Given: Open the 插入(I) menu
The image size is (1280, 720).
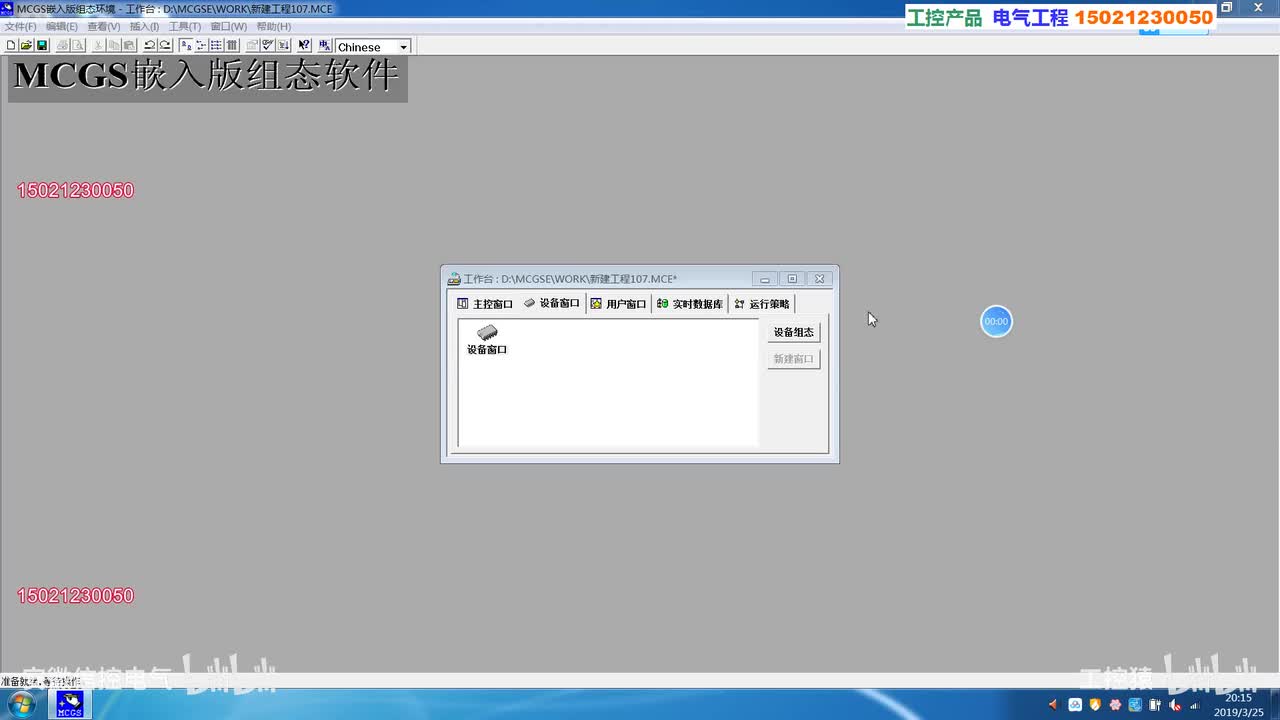Looking at the screenshot, I should pyautogui.click(x=145, y=26).
